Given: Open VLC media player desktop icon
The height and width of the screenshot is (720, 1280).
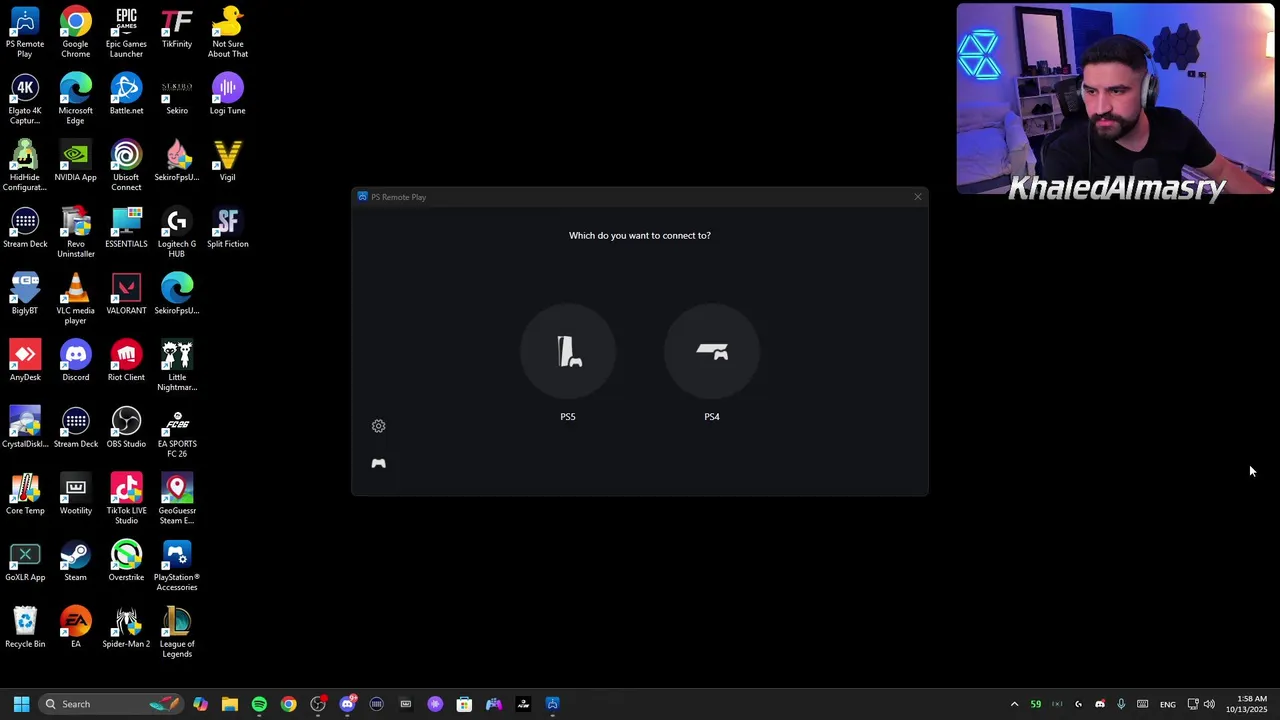Looking at the screenshot, I should (75, 299).
